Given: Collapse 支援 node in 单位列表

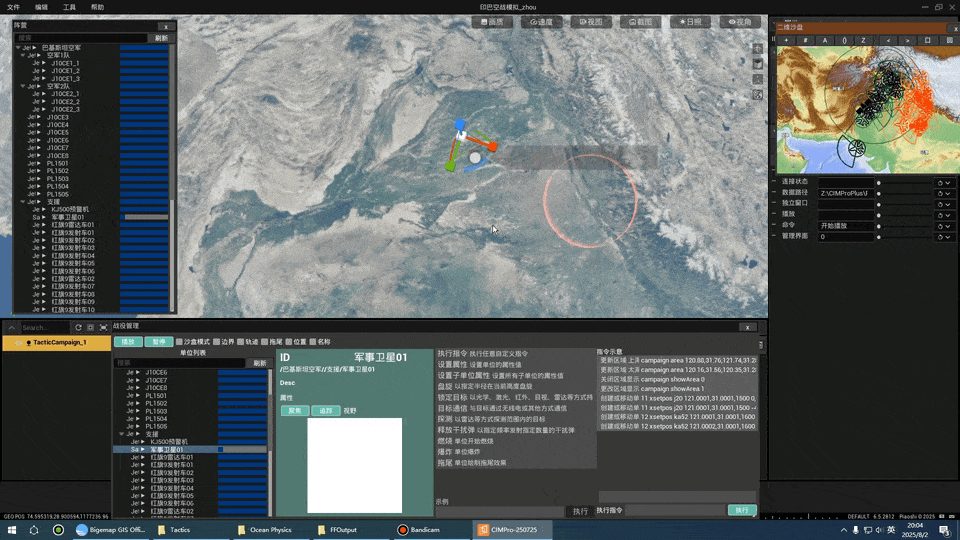Looking at the screenshot, I should tap(122, 433).
